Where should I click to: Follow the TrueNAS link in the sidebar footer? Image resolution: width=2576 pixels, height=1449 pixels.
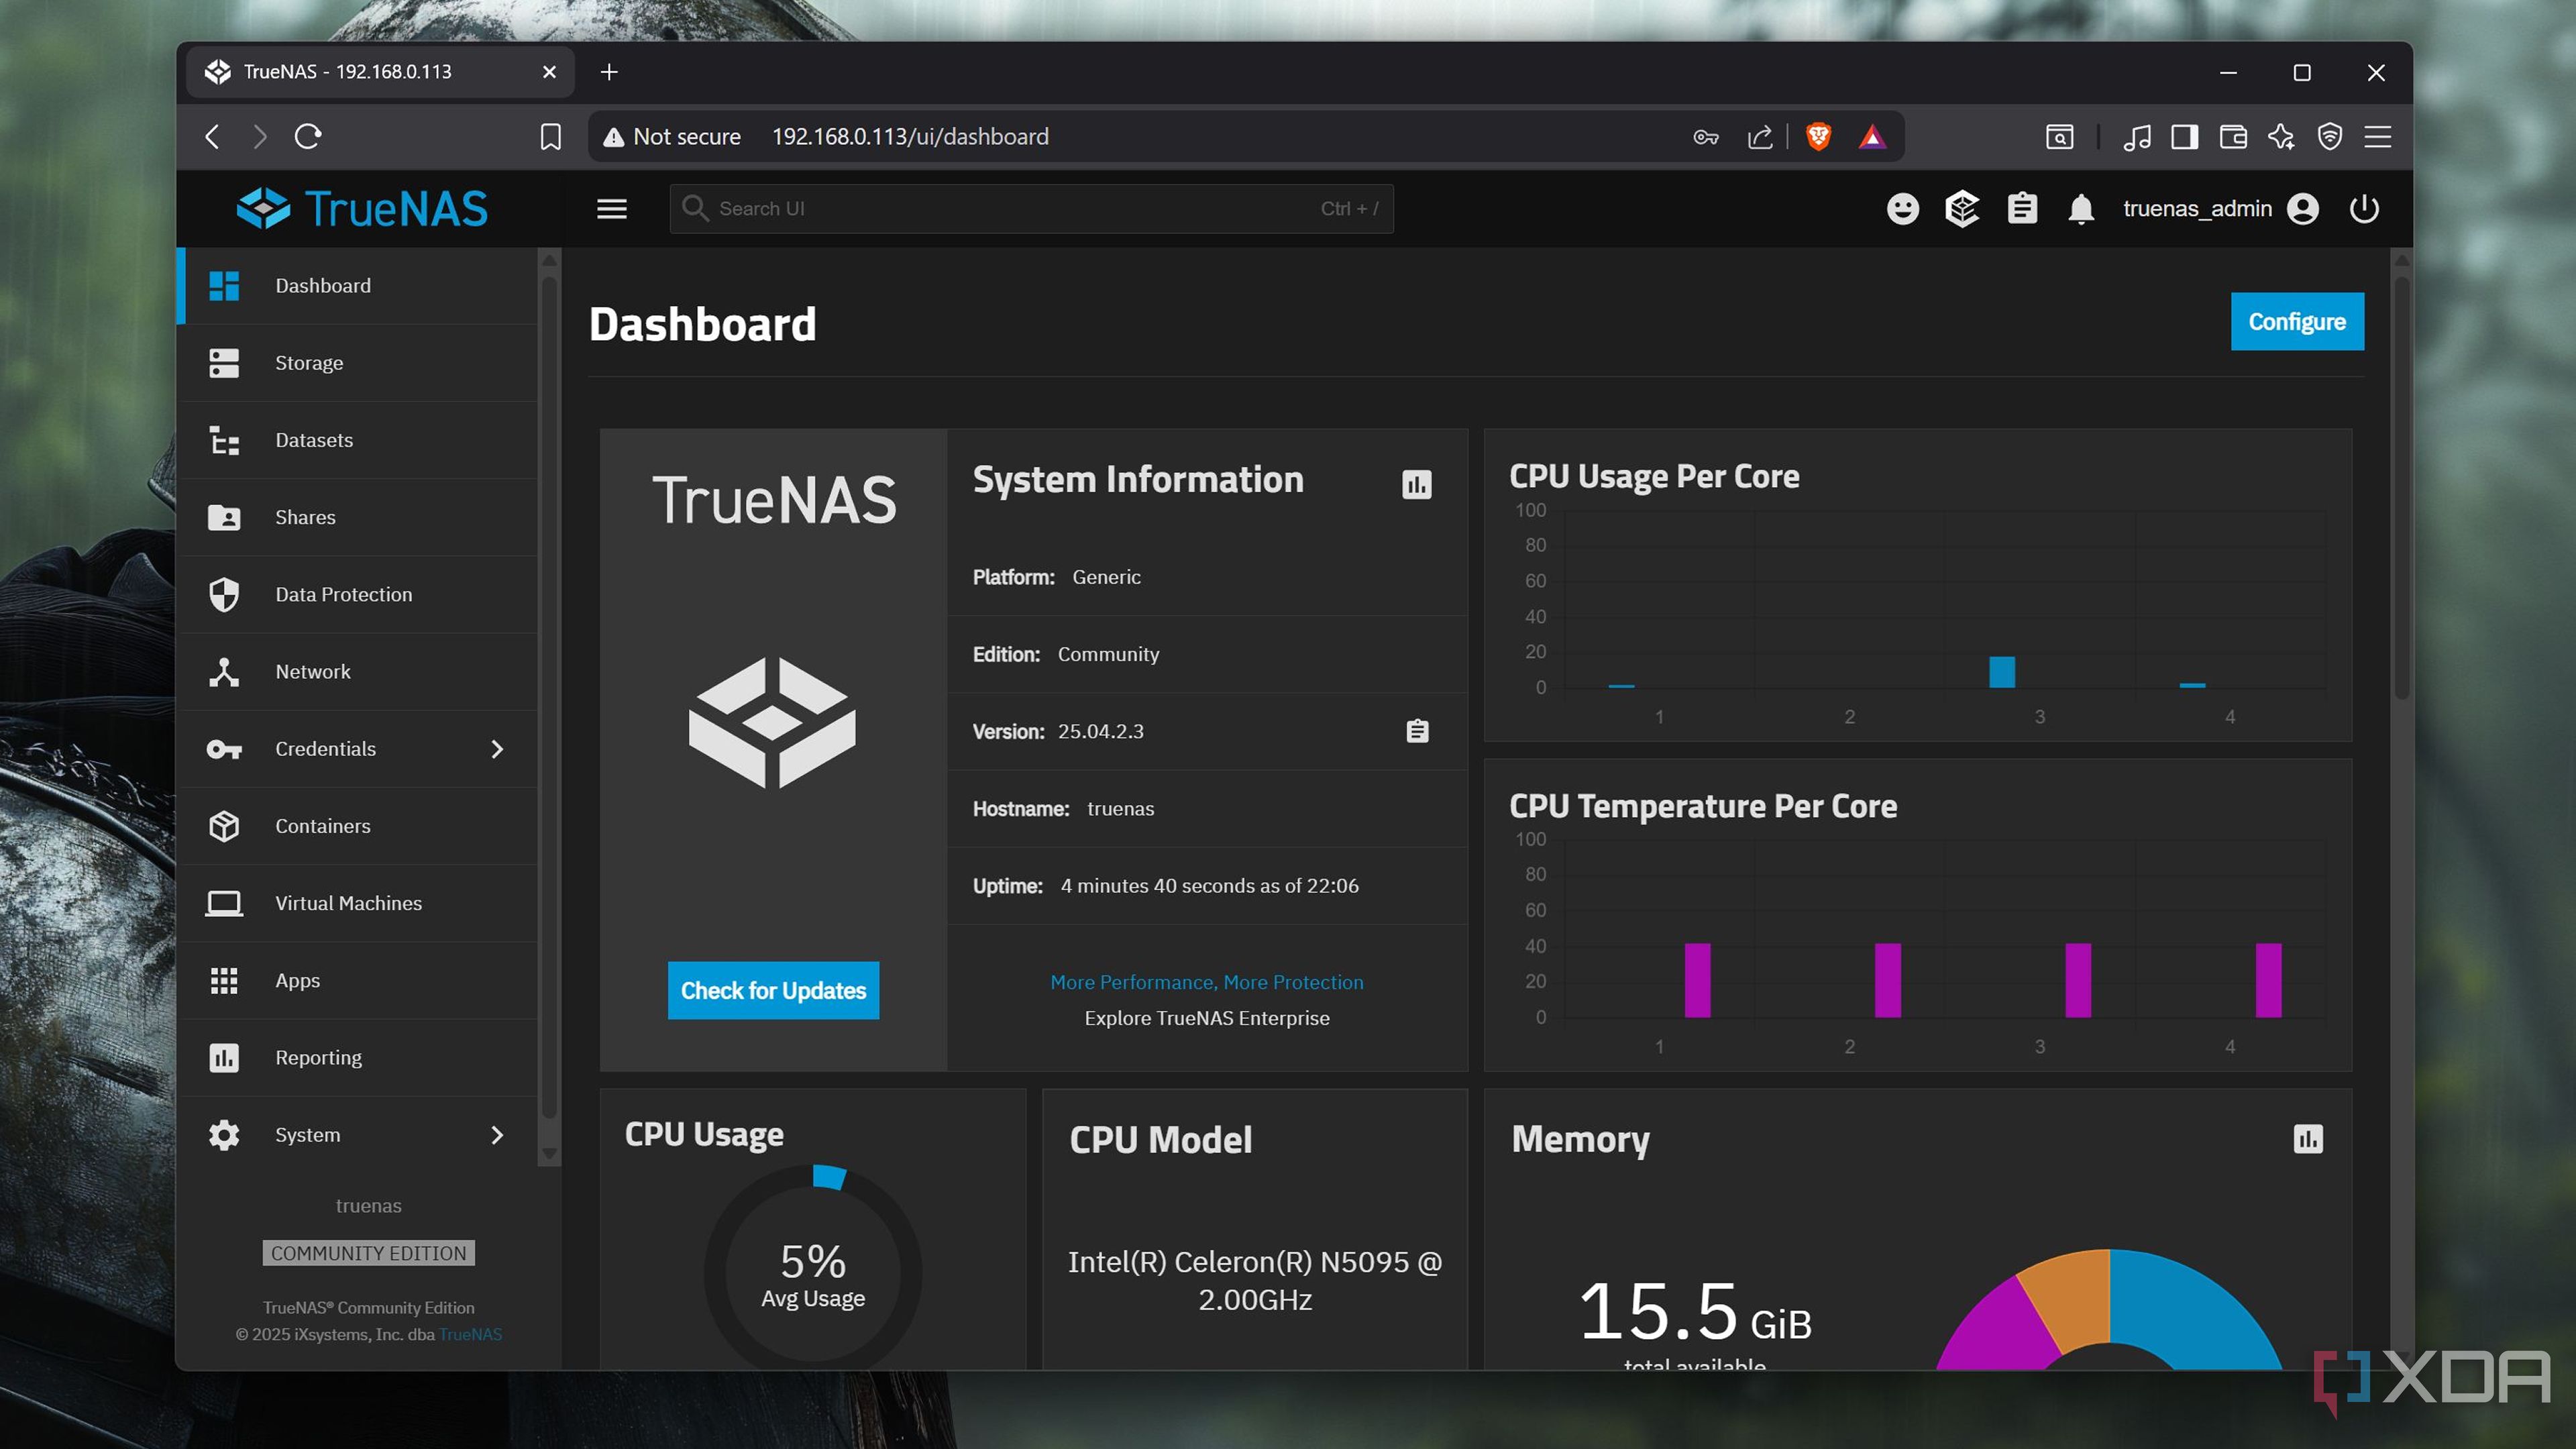click(470, 1335)
